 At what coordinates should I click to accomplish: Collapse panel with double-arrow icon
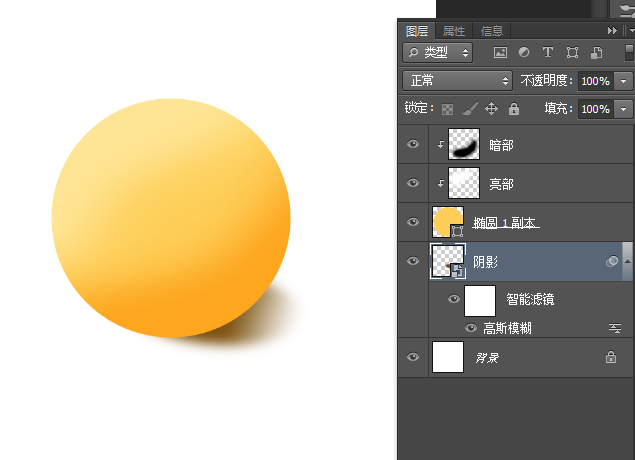(x=612, y=31)
